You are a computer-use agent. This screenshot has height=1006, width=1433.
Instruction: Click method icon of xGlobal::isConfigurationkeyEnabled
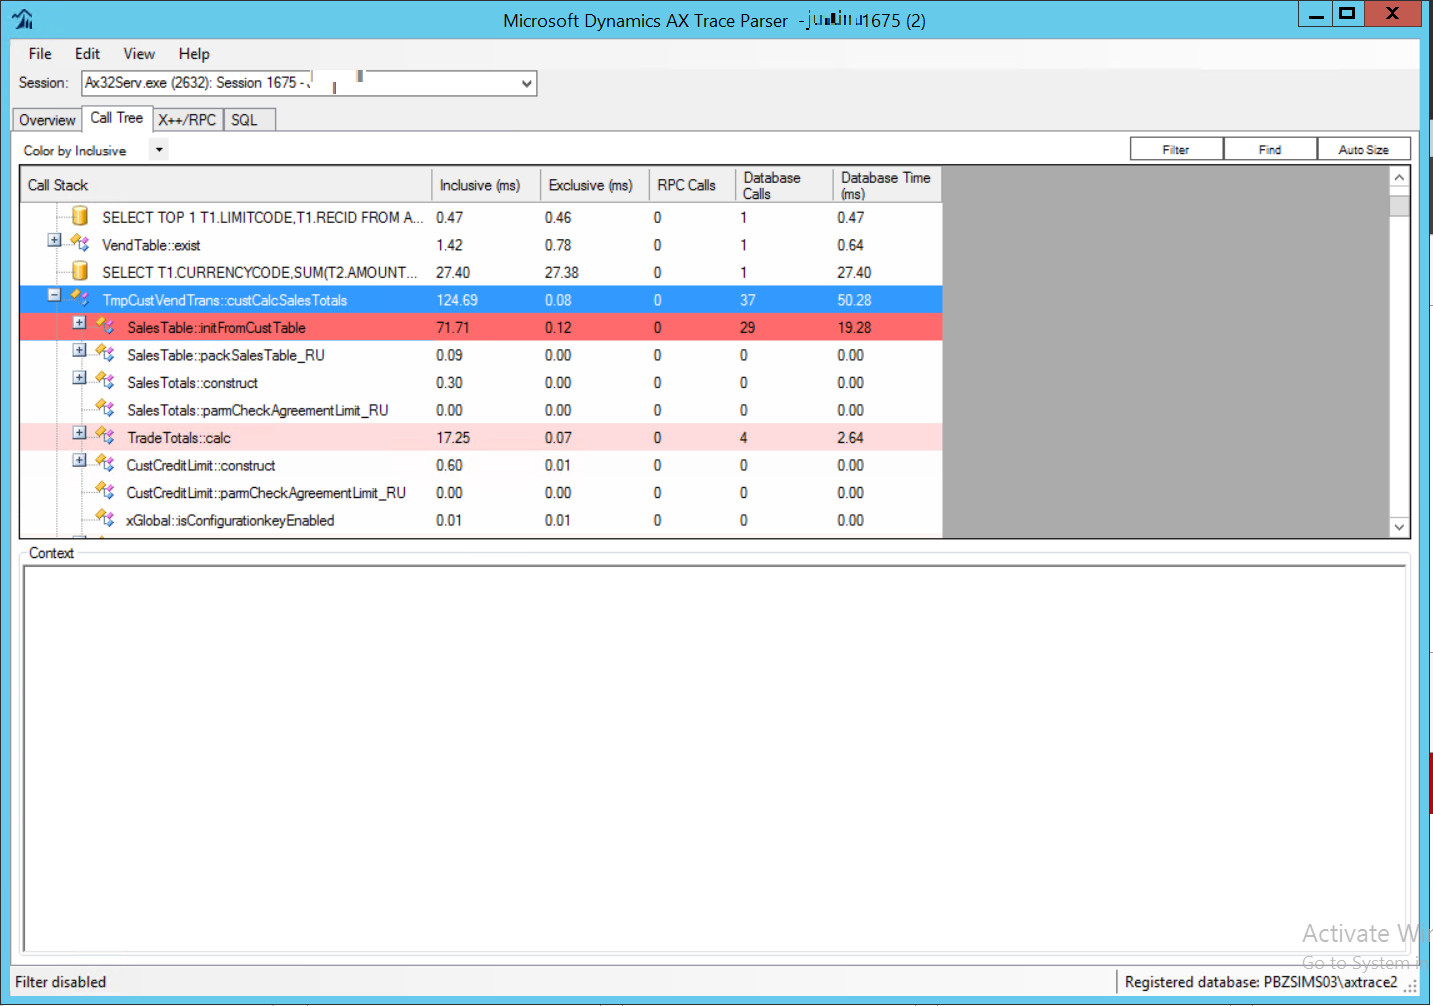coord(105,518)
